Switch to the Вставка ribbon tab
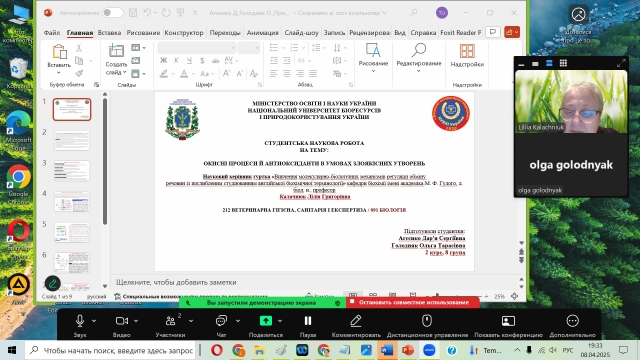 pos(109,33)
